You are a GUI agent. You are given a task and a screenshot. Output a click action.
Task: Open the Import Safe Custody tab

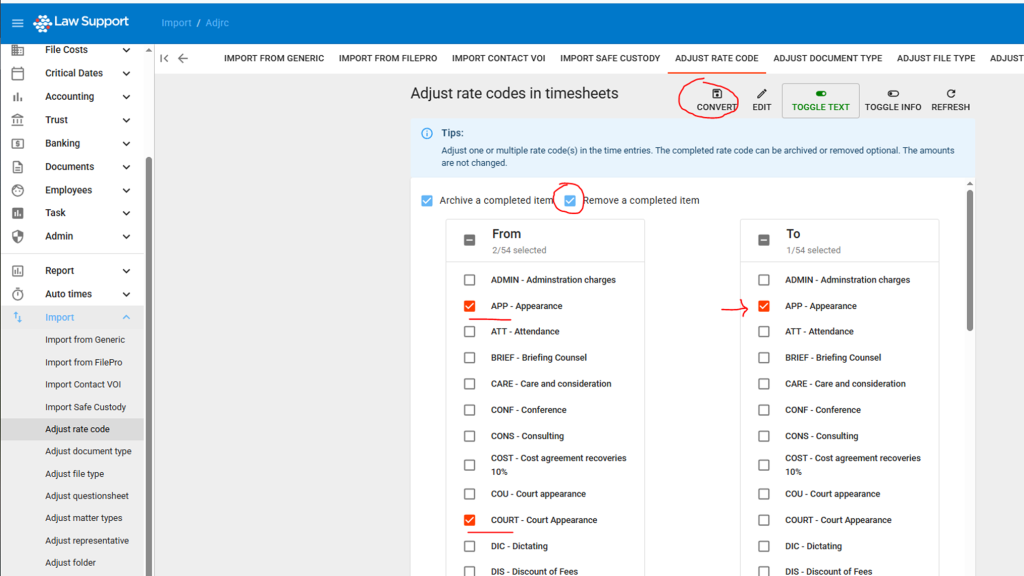click(610, 58)
